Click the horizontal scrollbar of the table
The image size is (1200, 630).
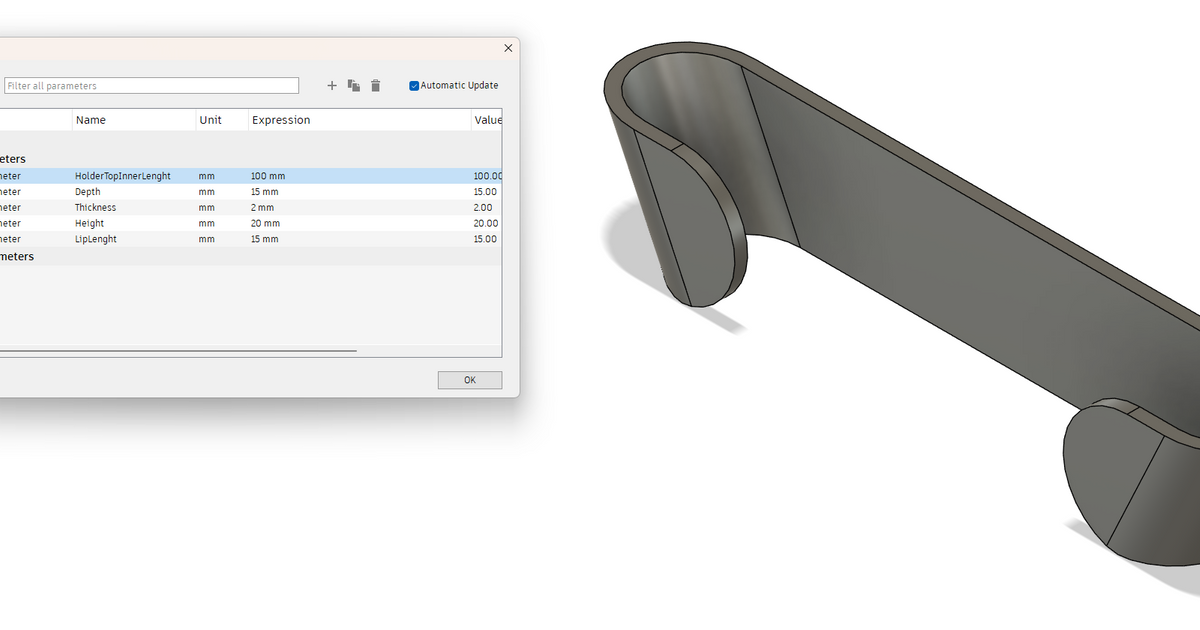click(x=178, y=351)
